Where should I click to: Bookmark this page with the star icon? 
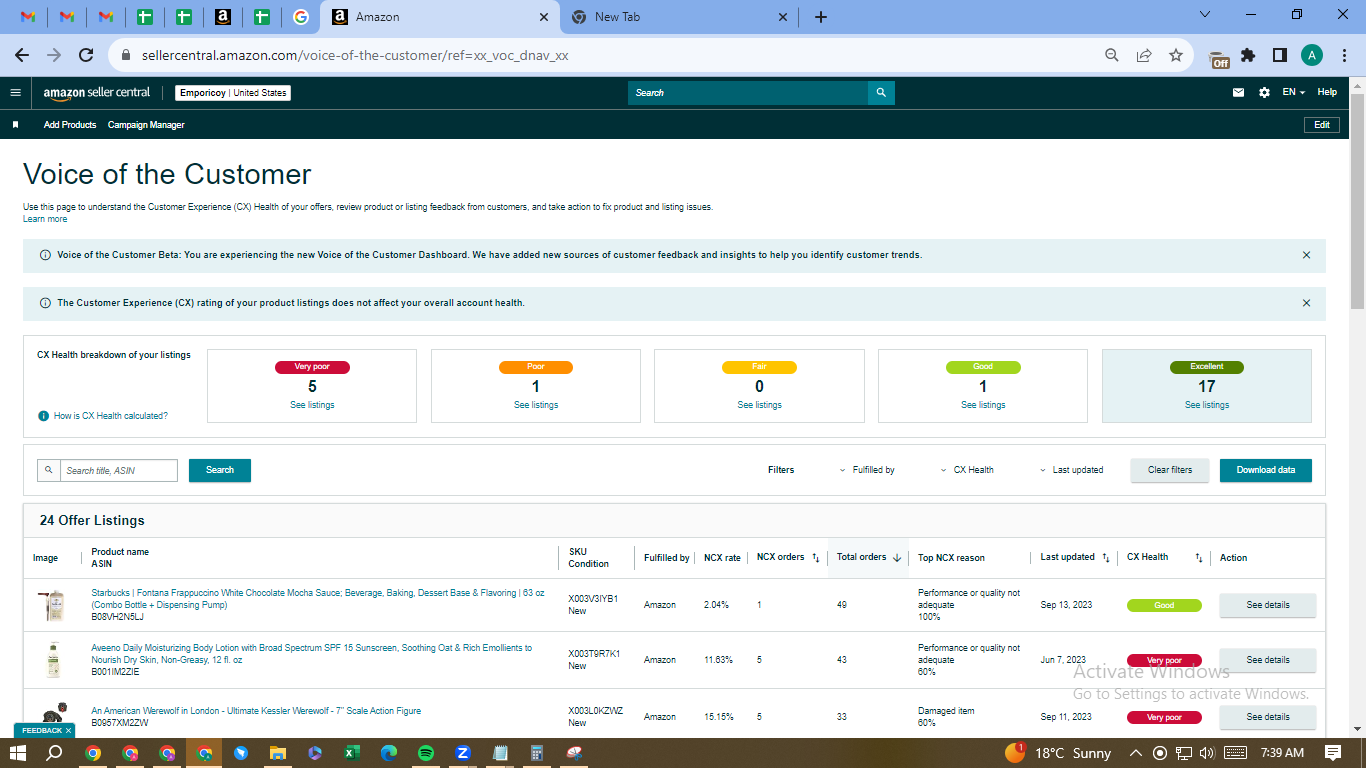[1176, 56]
